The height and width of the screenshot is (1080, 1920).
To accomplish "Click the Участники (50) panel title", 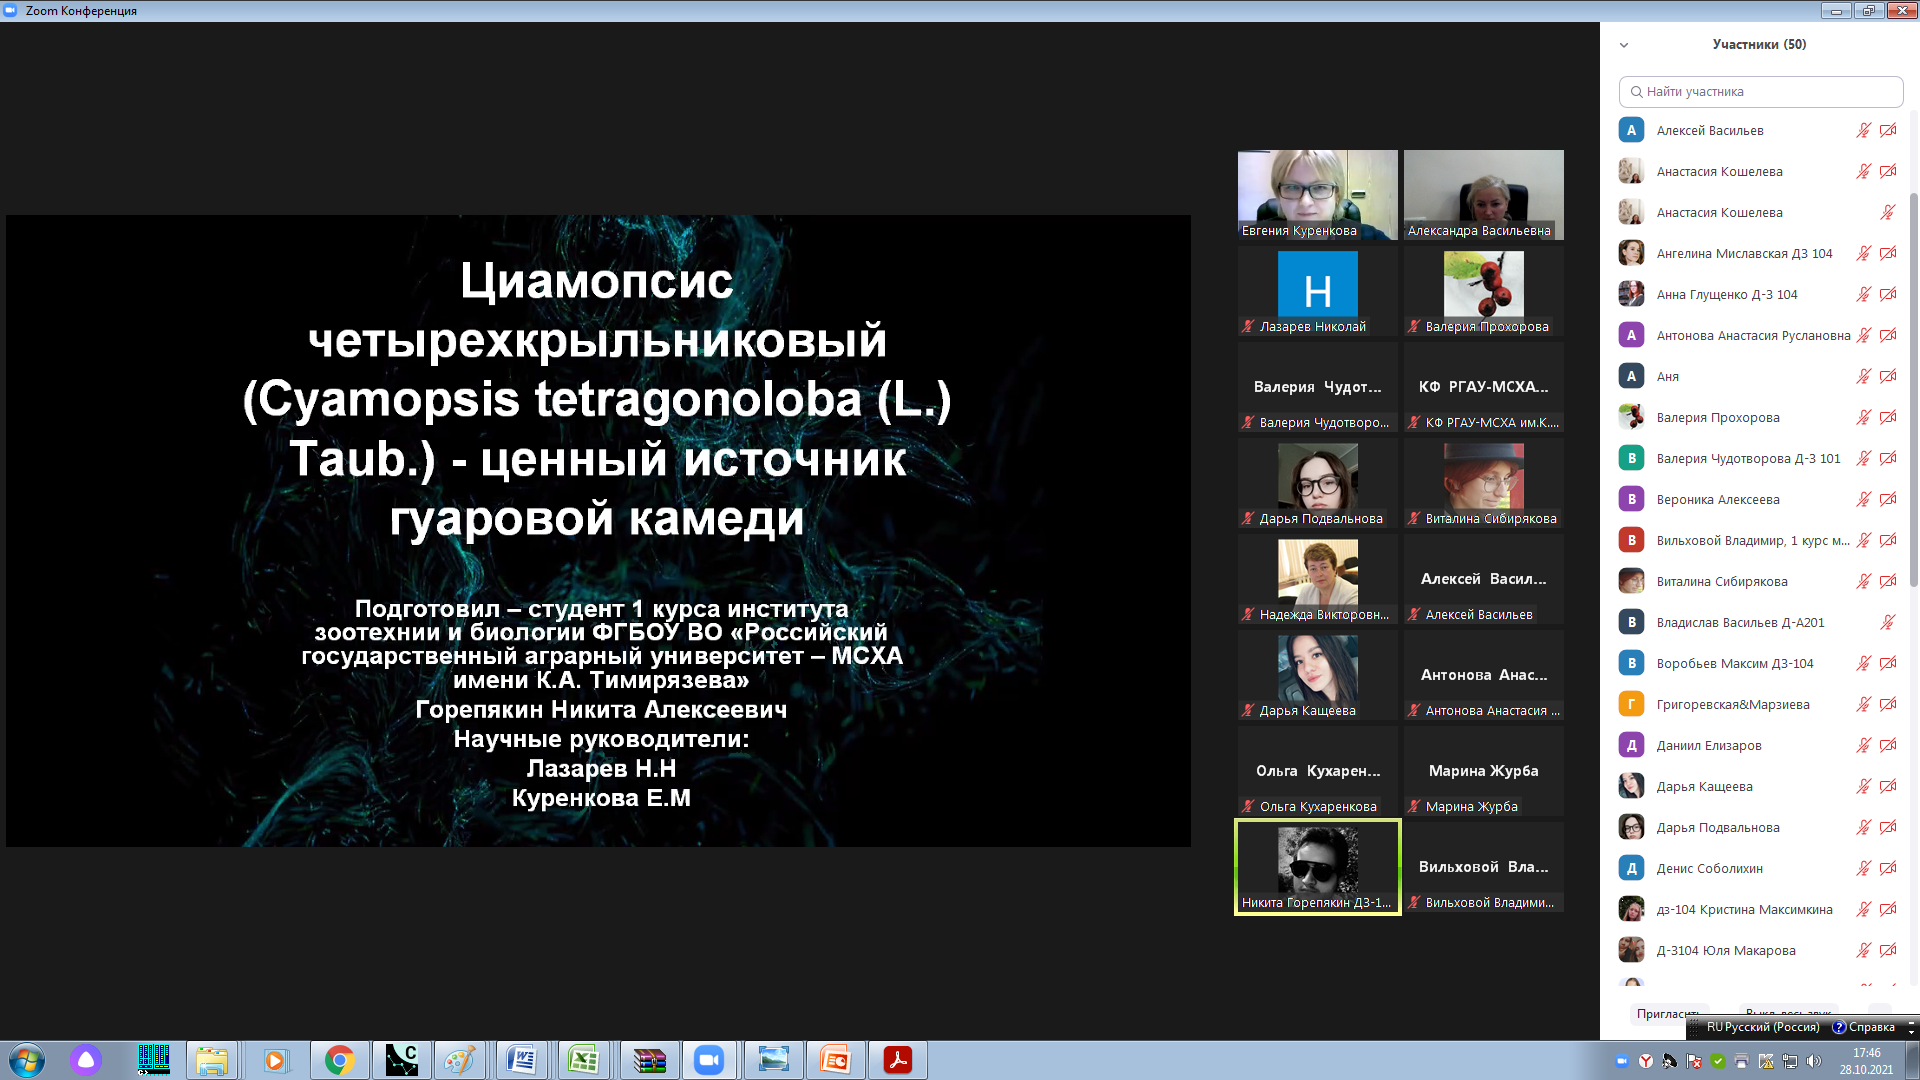I will [x=1759, y=45].
